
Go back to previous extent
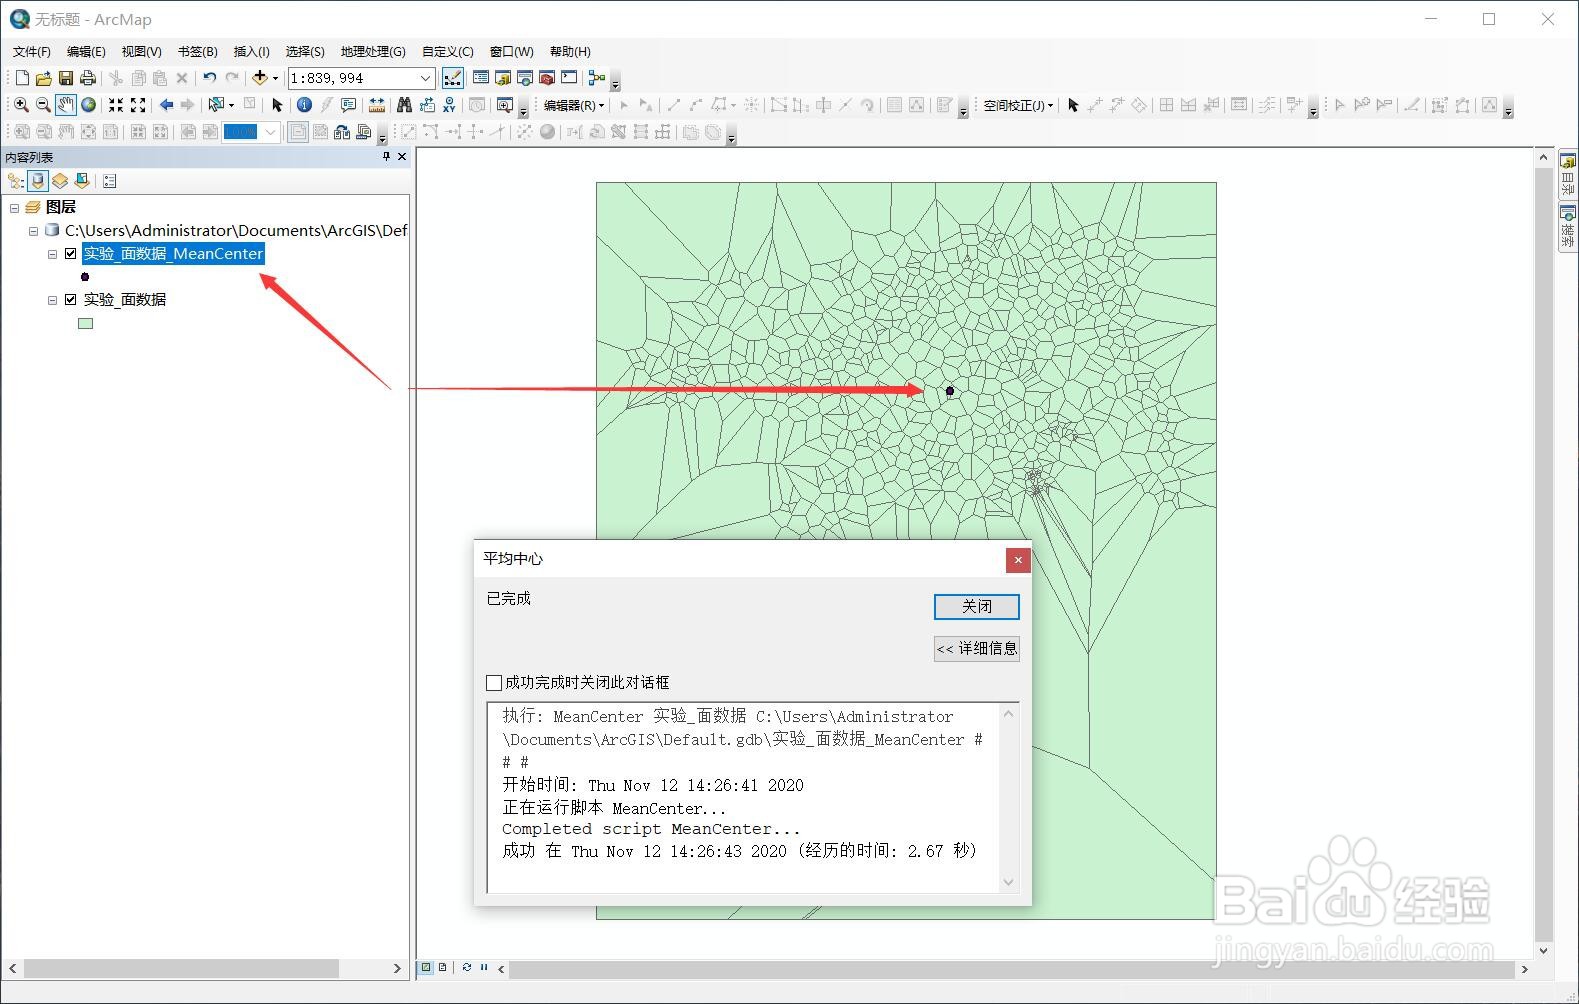[166, 105]
